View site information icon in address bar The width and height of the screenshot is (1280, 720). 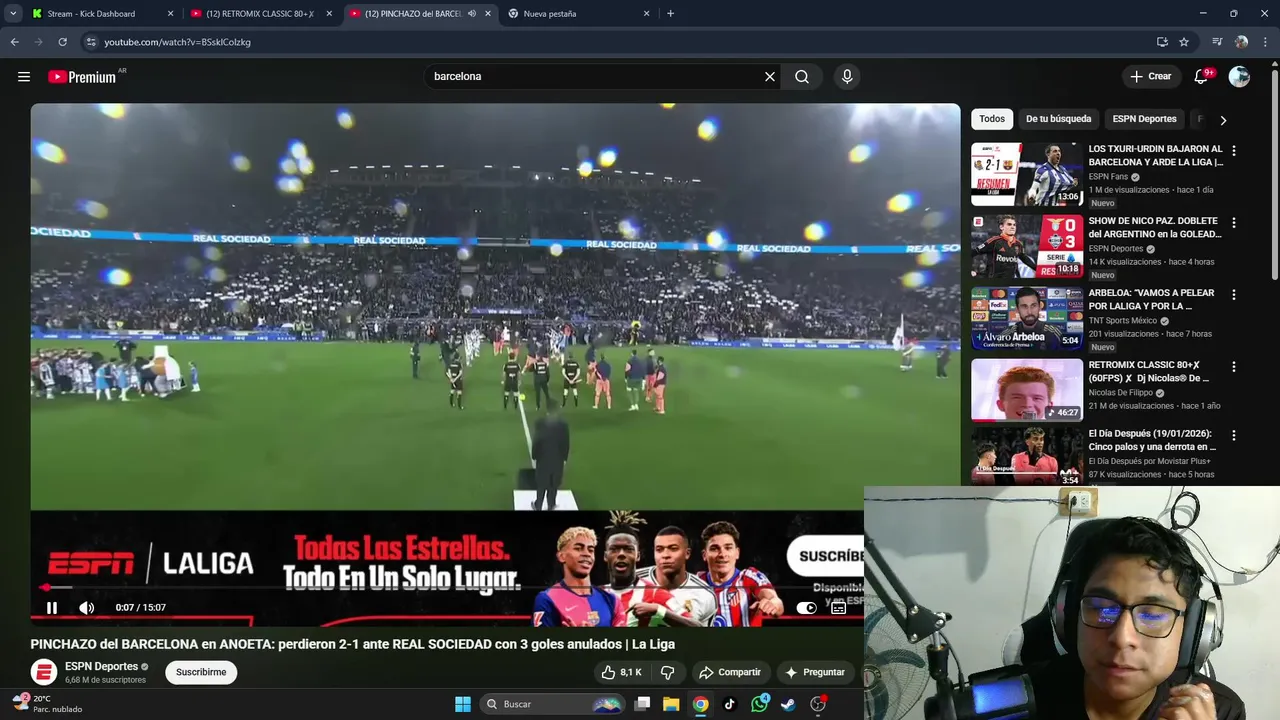(x=90, y=42)
